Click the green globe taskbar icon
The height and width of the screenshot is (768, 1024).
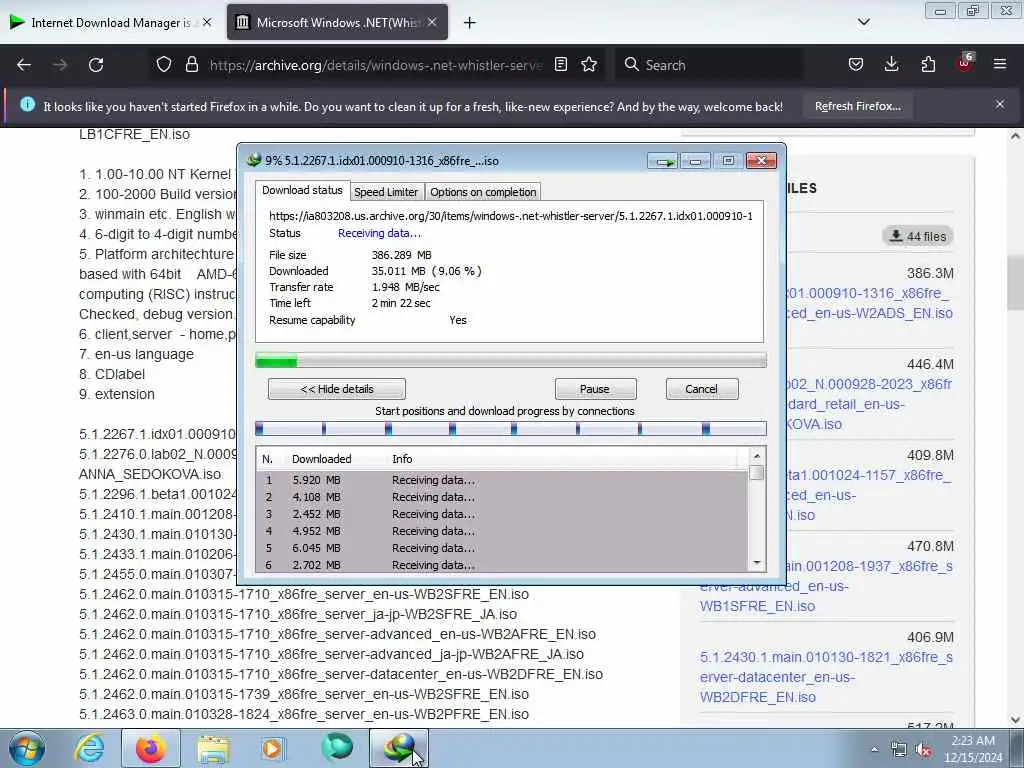click(x=337, y=748)
